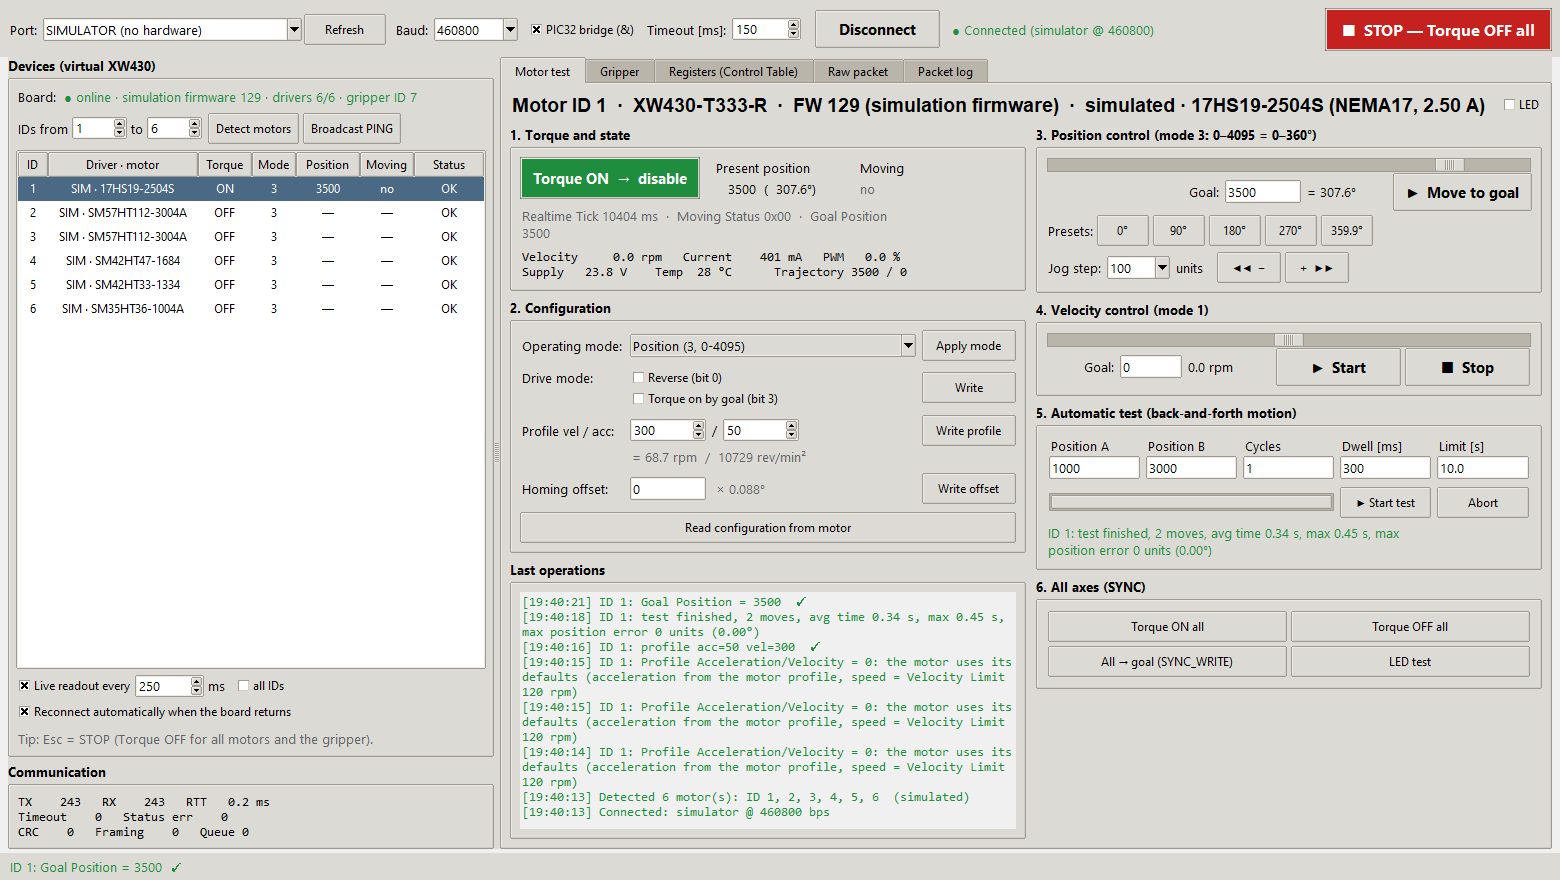This screenshot has width=1560, height=880.
Task: Increase the IDs from spinner value
Action: (x=120, y=124)
